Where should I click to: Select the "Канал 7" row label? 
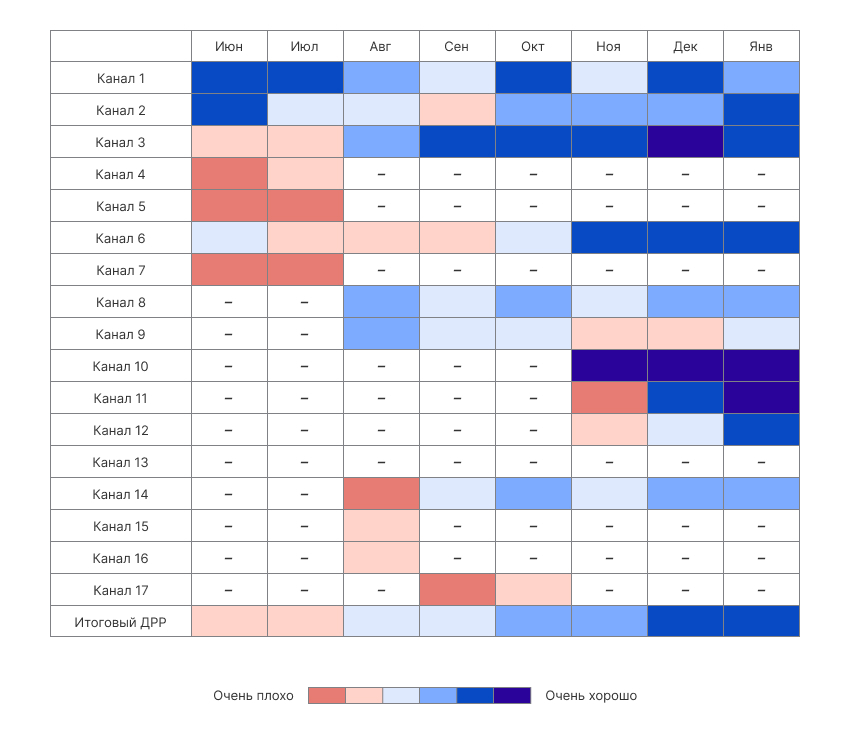click(121, 270)
